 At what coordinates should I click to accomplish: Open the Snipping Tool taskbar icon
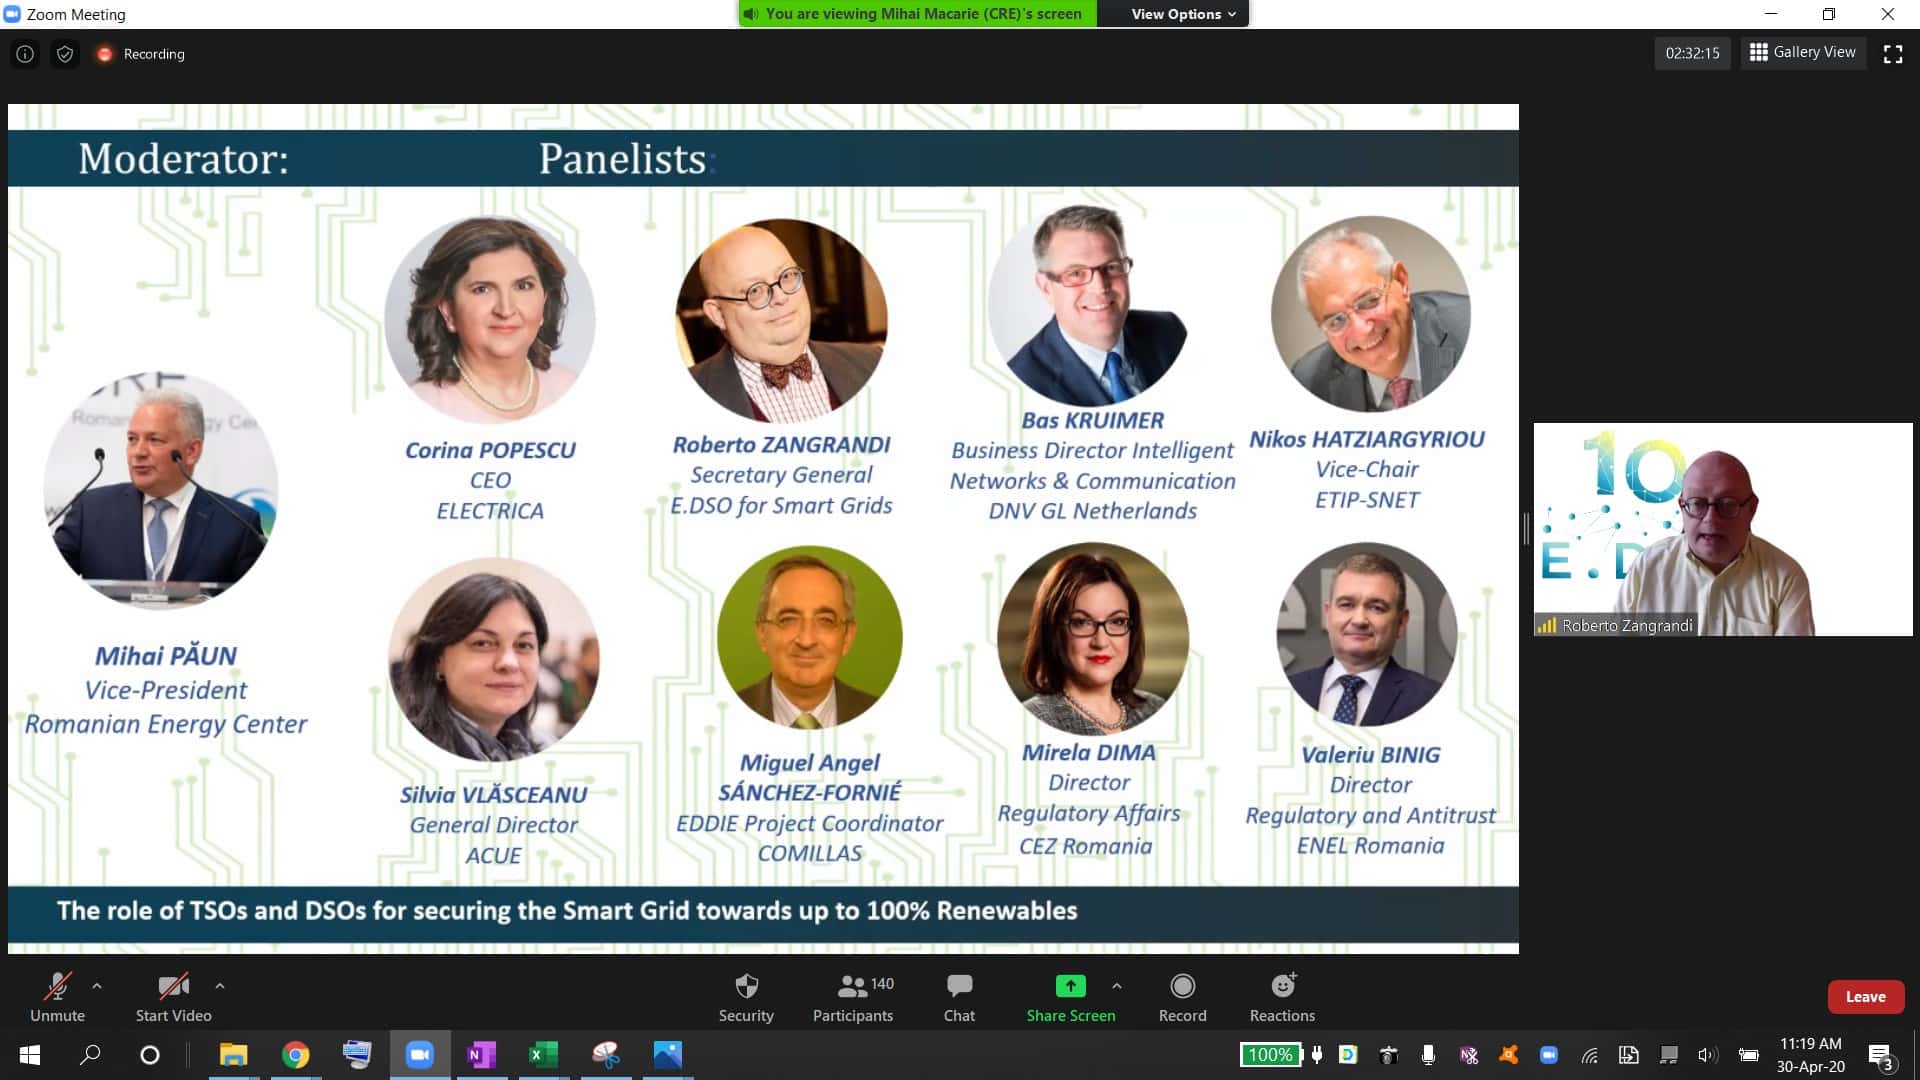tap(605, 1055)
